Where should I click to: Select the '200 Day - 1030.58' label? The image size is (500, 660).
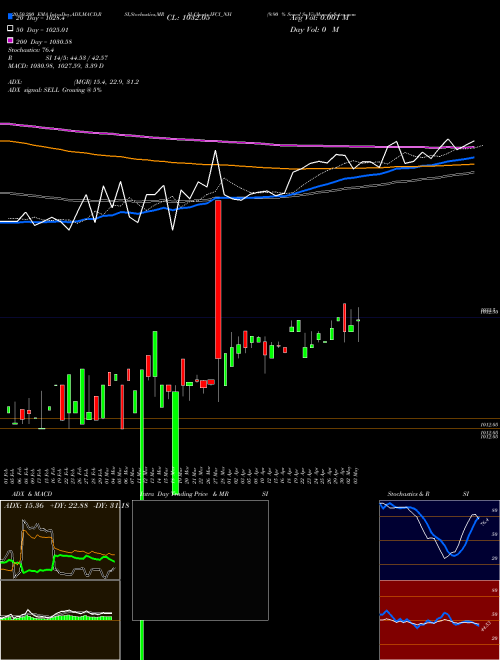(44, 42)
